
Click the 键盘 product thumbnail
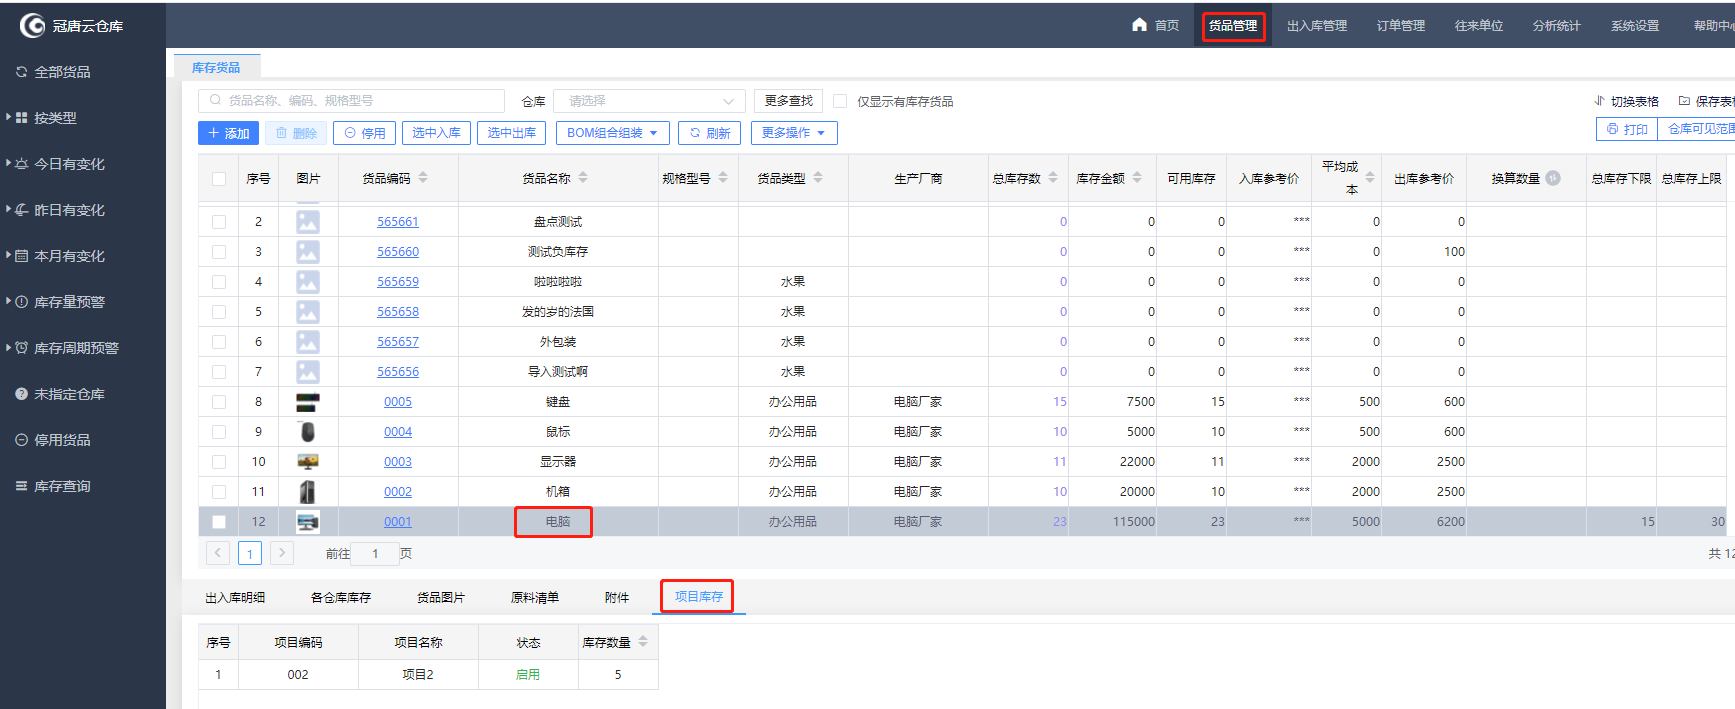(308, 402)
